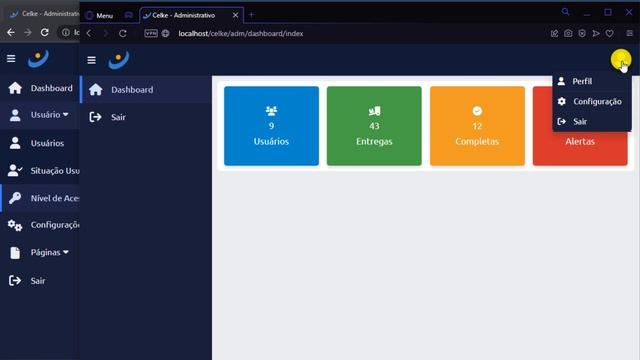Reload page in front browser
The width and height of the screenshot is (640, 360).
tap(122, 33)
